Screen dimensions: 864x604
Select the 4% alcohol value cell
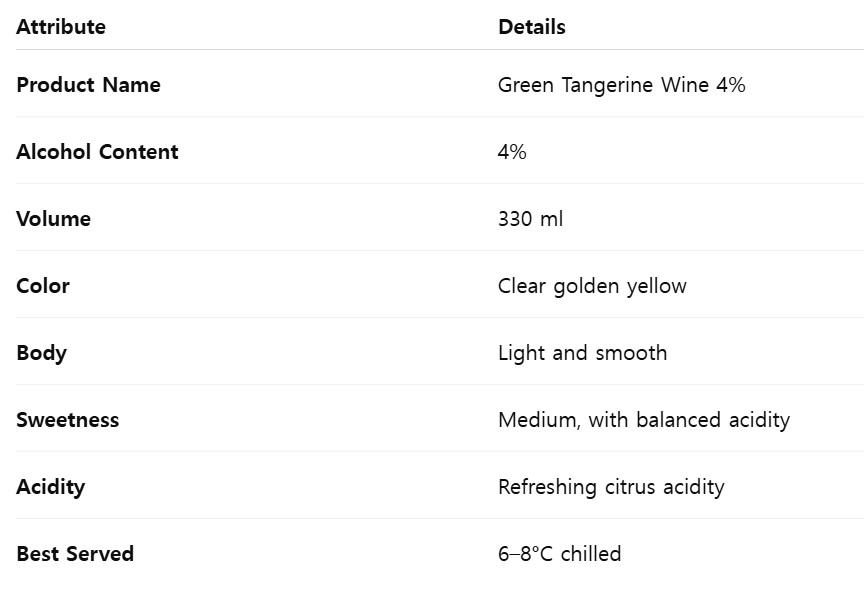pos(512,152)
